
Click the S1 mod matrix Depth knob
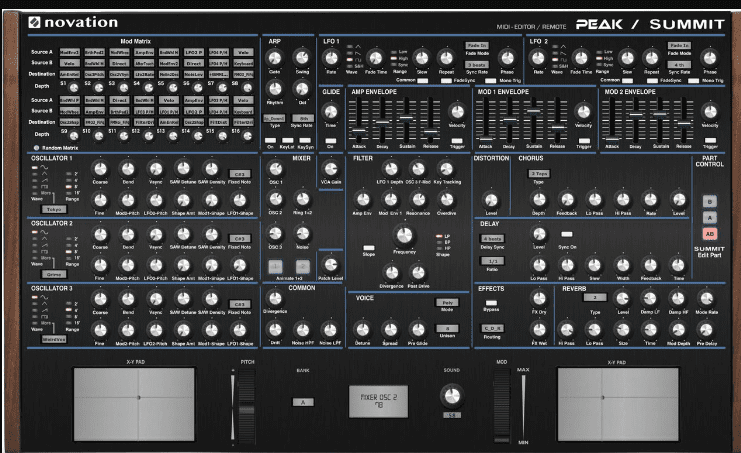point(74,88)
